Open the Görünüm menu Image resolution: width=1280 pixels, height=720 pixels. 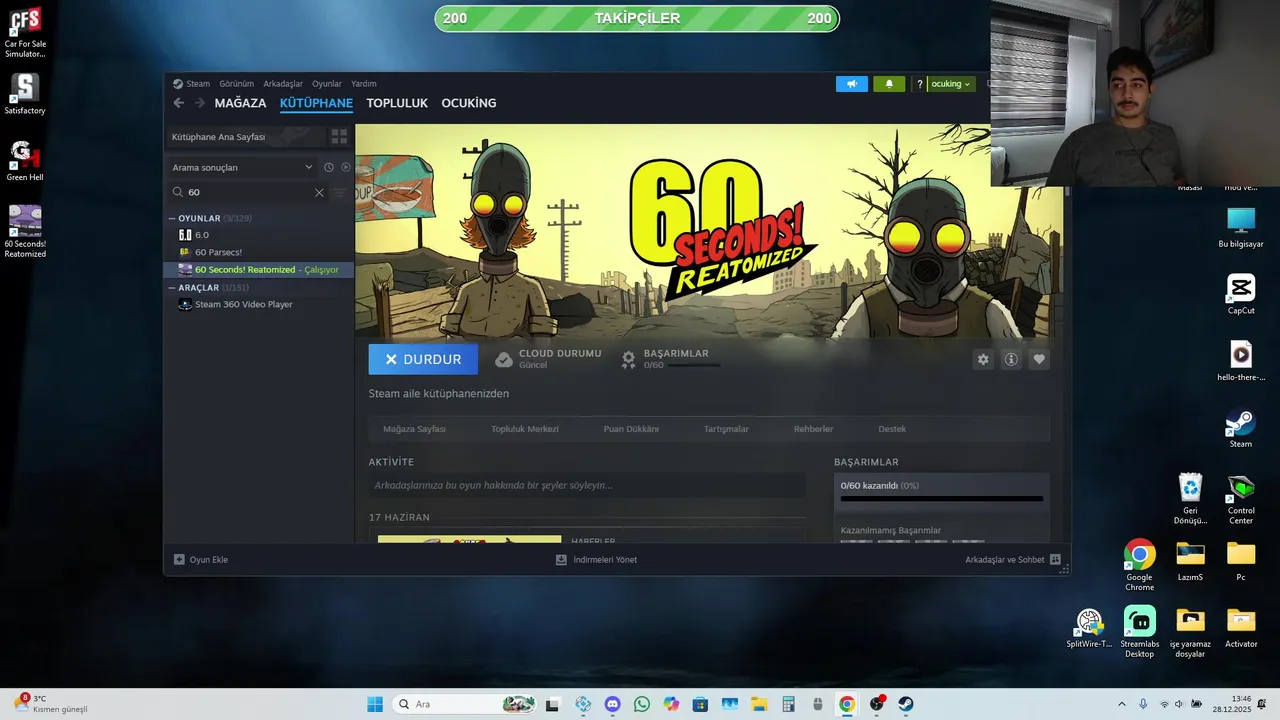click(236, 84)
